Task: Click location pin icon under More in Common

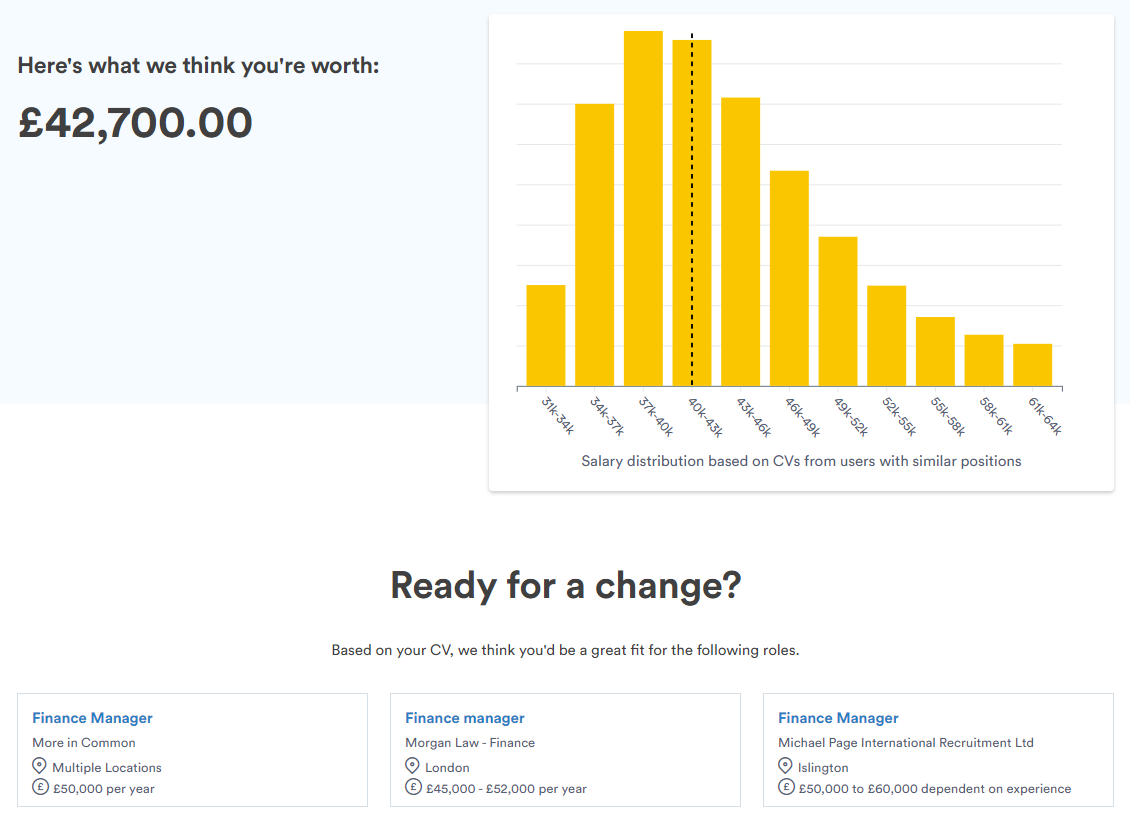Action: click(x=40, y=766)
